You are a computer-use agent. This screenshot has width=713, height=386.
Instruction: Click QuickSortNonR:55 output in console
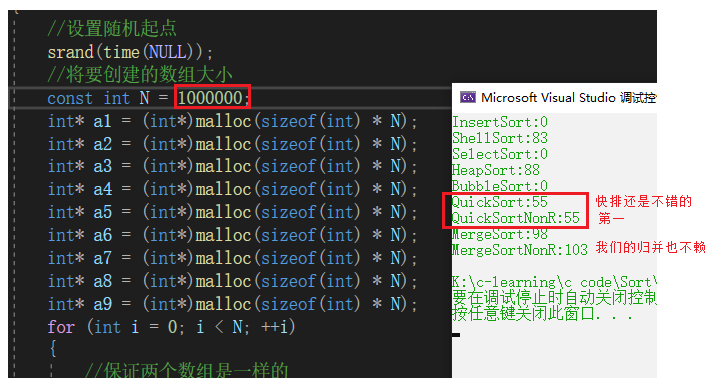click(x=516, y=218)
